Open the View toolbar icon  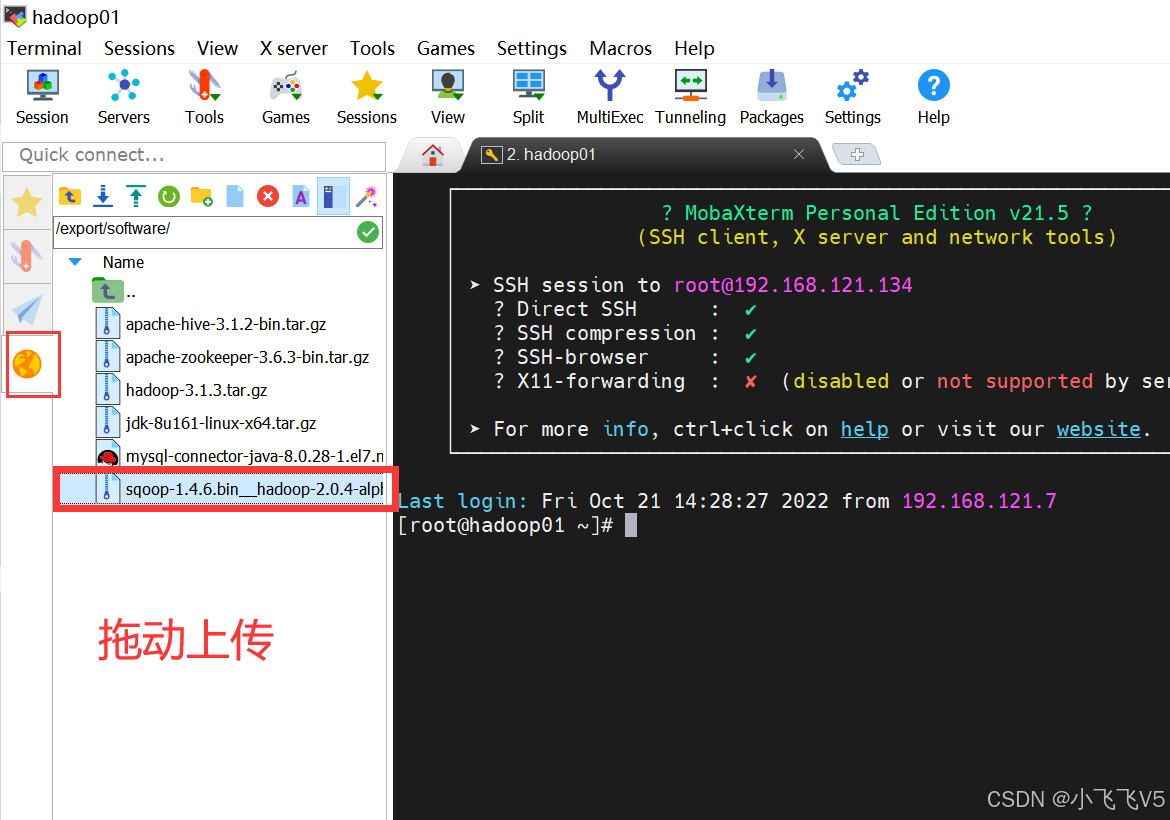pos(448,98)
